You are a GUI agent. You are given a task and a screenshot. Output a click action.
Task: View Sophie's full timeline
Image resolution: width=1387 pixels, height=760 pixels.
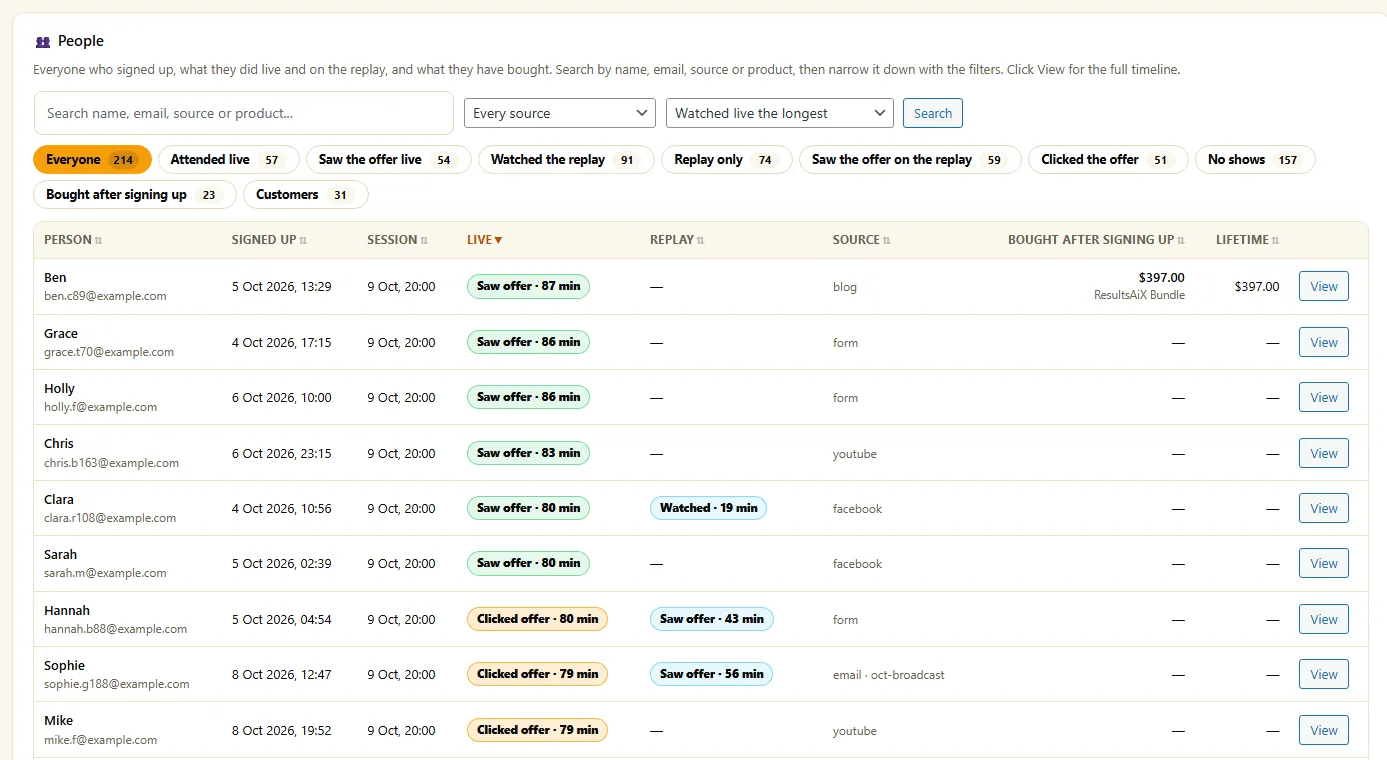[1324, 674]
